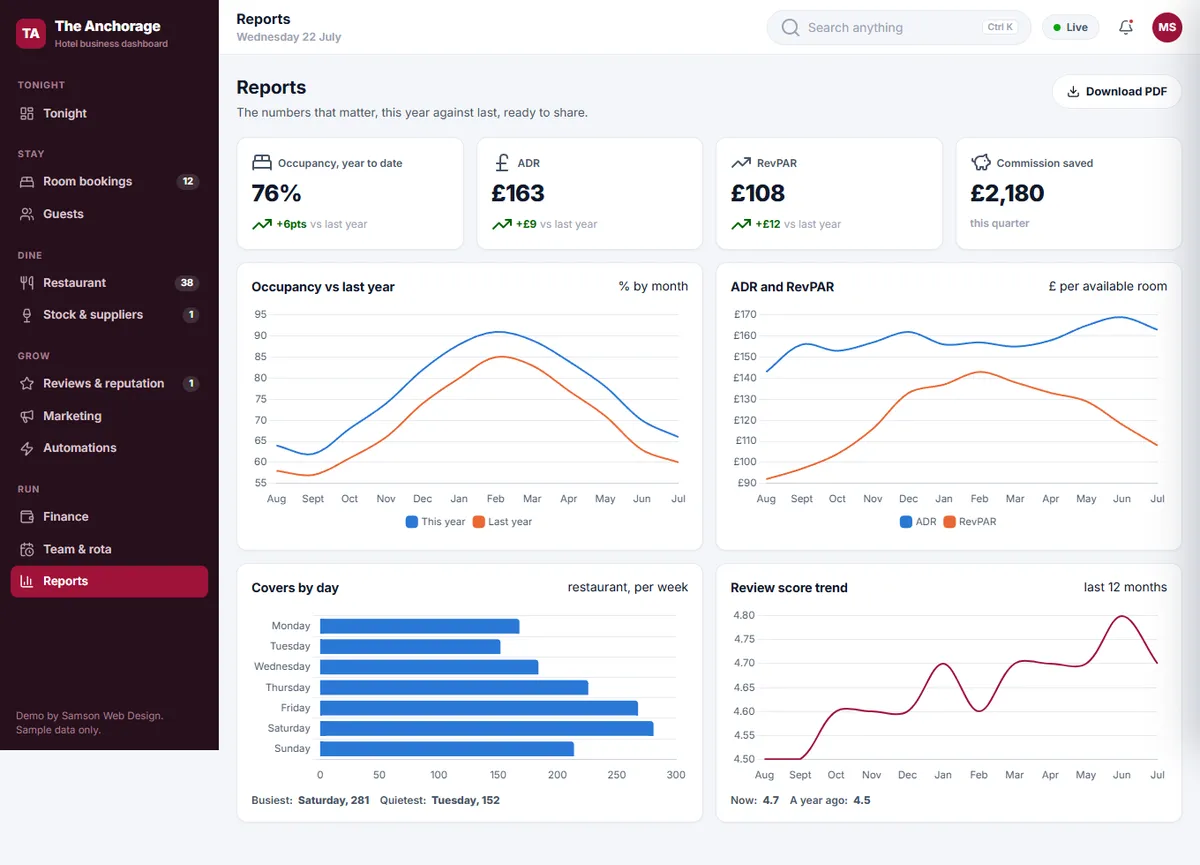Navigate to Restaurant
The height and width of the screenshot is (865, 1200).
(x=109, y=283)
